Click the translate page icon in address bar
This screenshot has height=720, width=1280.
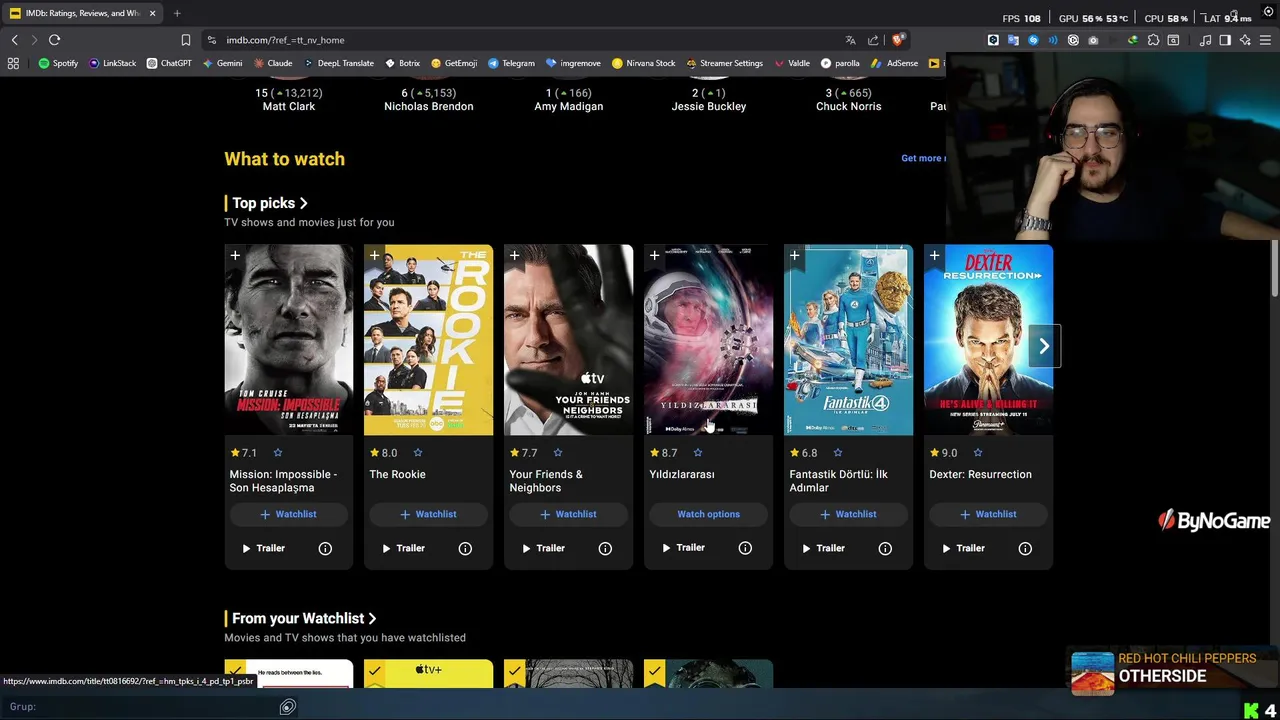pyautogui.click(x=850, y=40)
